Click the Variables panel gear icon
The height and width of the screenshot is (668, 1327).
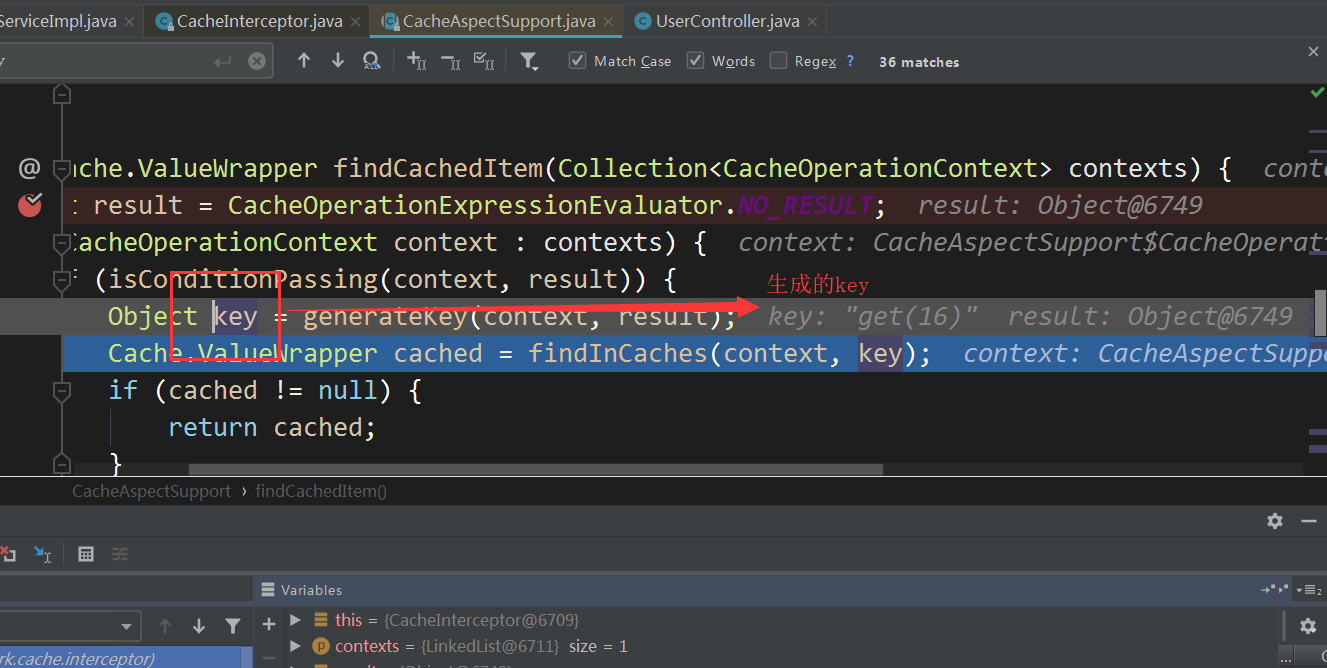(1308, 626)
